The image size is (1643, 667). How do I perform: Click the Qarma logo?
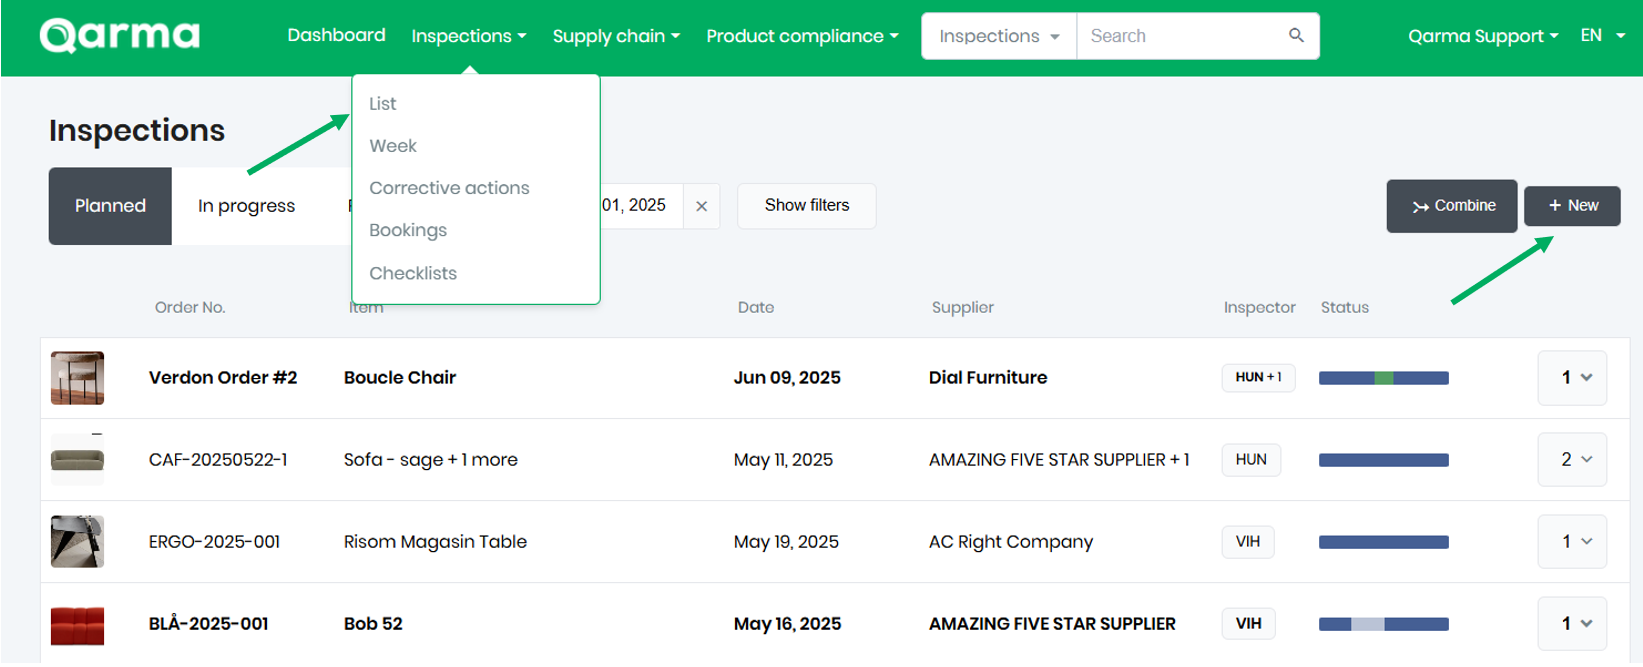[x=120, y=36]
